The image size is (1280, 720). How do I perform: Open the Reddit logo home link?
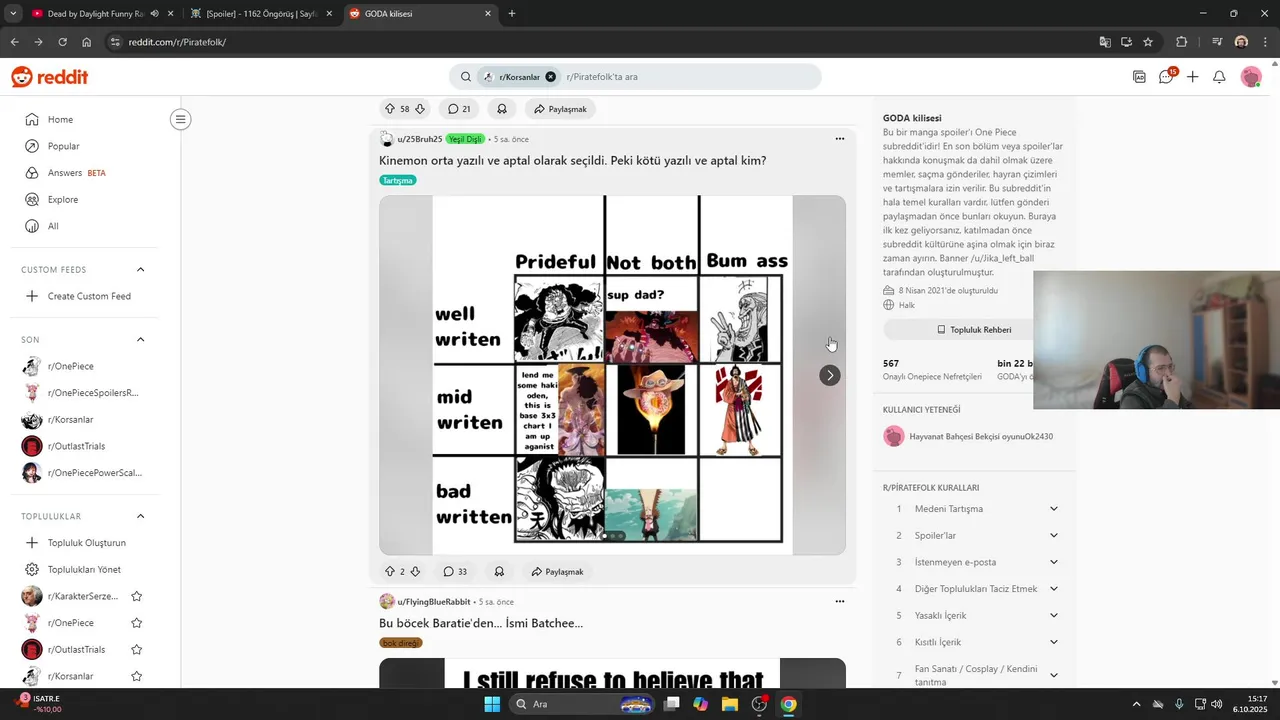[49, 77]
